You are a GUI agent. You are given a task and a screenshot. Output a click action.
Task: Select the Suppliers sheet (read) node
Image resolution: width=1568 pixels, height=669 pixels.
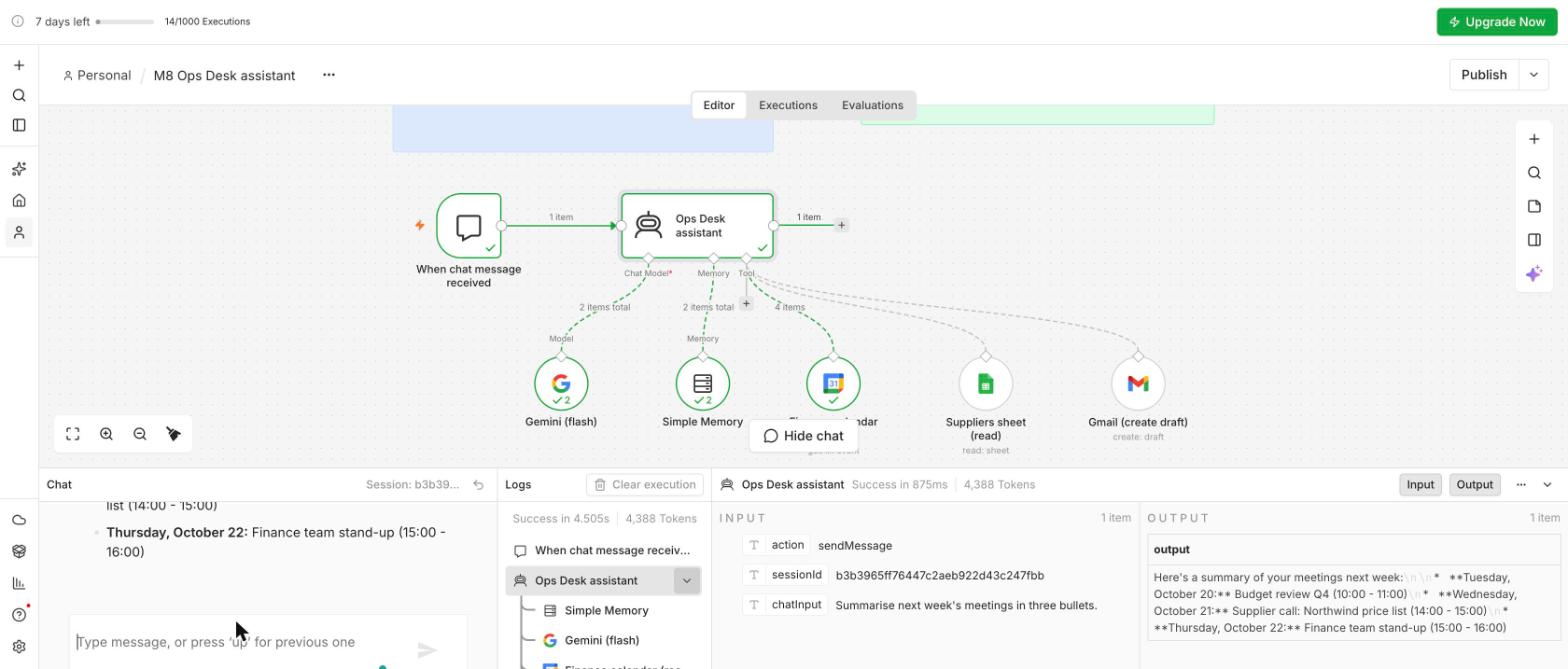[985, 384]
